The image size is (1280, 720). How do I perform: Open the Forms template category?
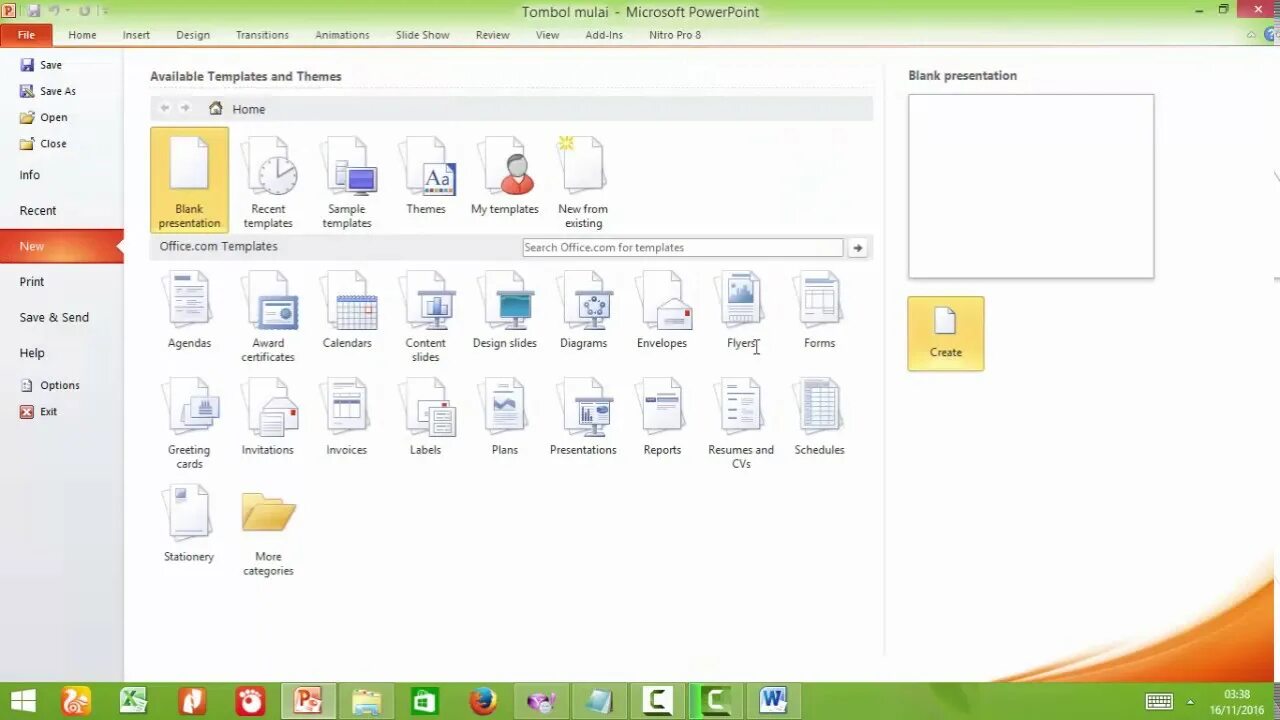tap(819, 310)
